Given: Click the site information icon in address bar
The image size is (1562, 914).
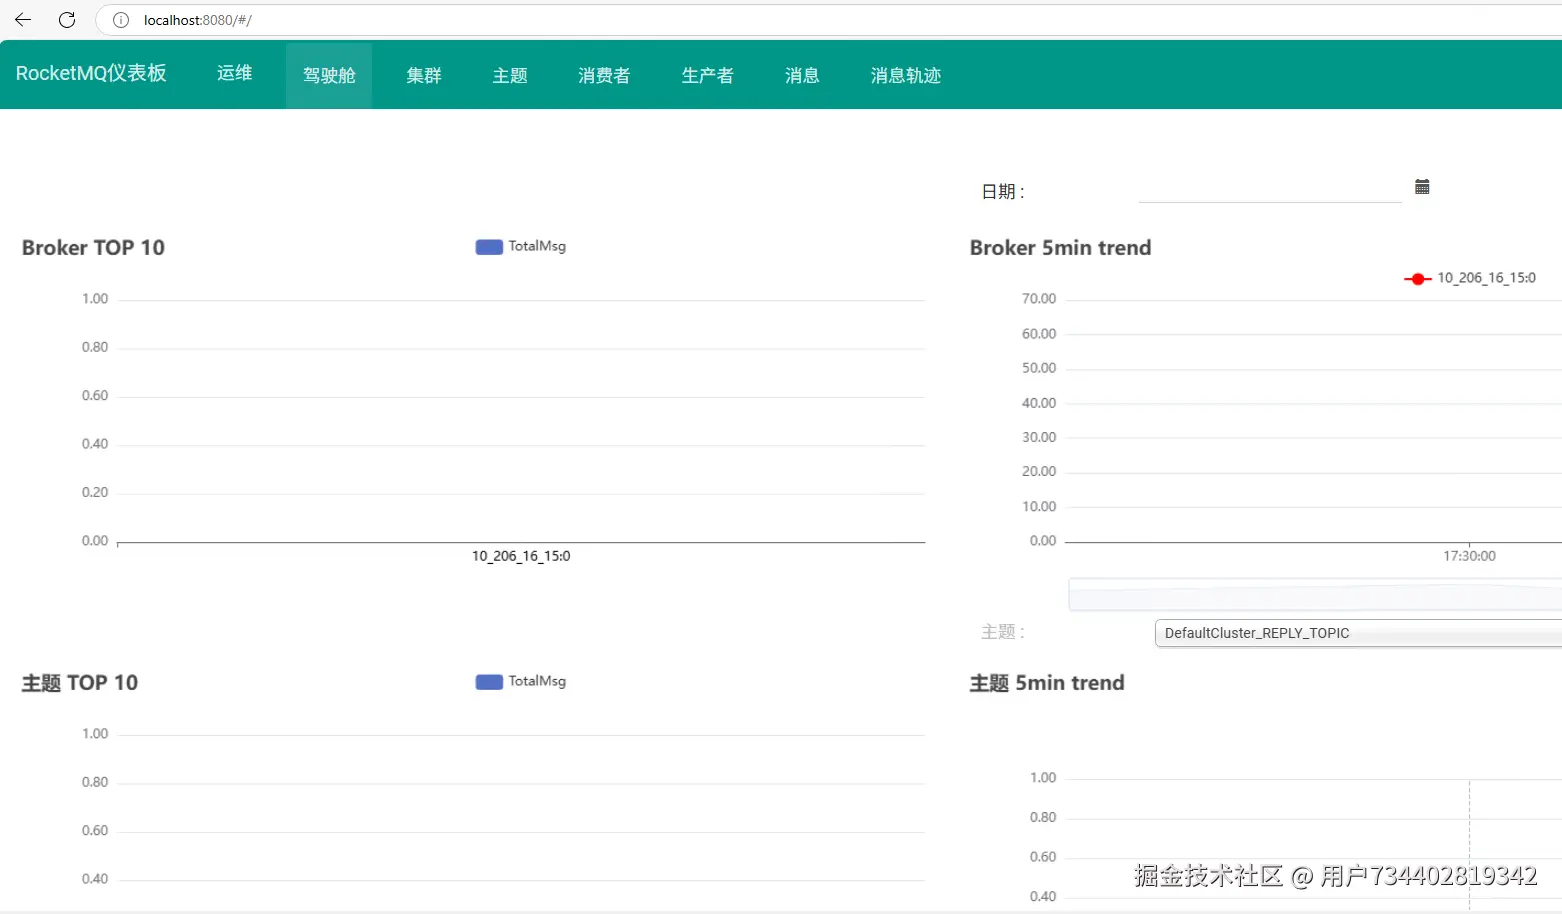Looking at the screenshot, I should click(x=120, y=19).
